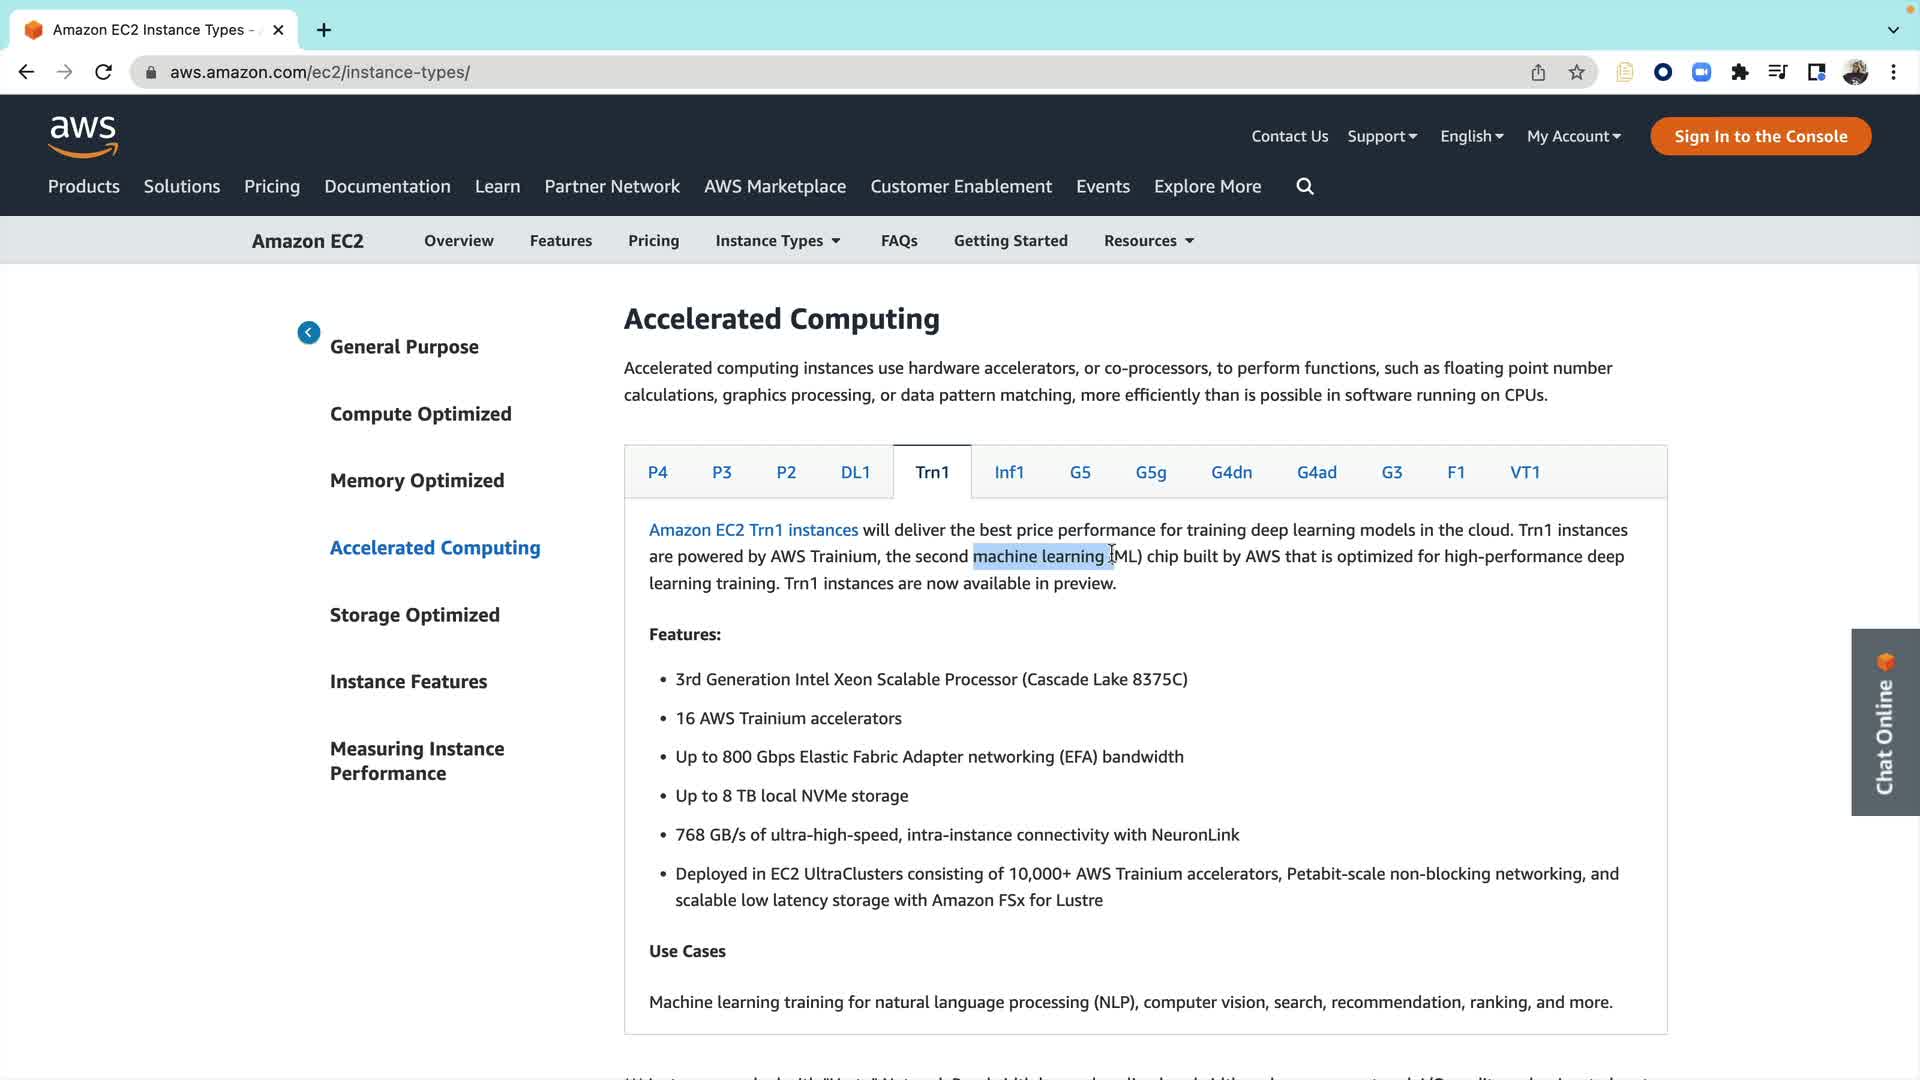This screenshot has height=1080, width=1920.
Task: Click the share page icon in address bar
Action: (x=1538, y=72)
